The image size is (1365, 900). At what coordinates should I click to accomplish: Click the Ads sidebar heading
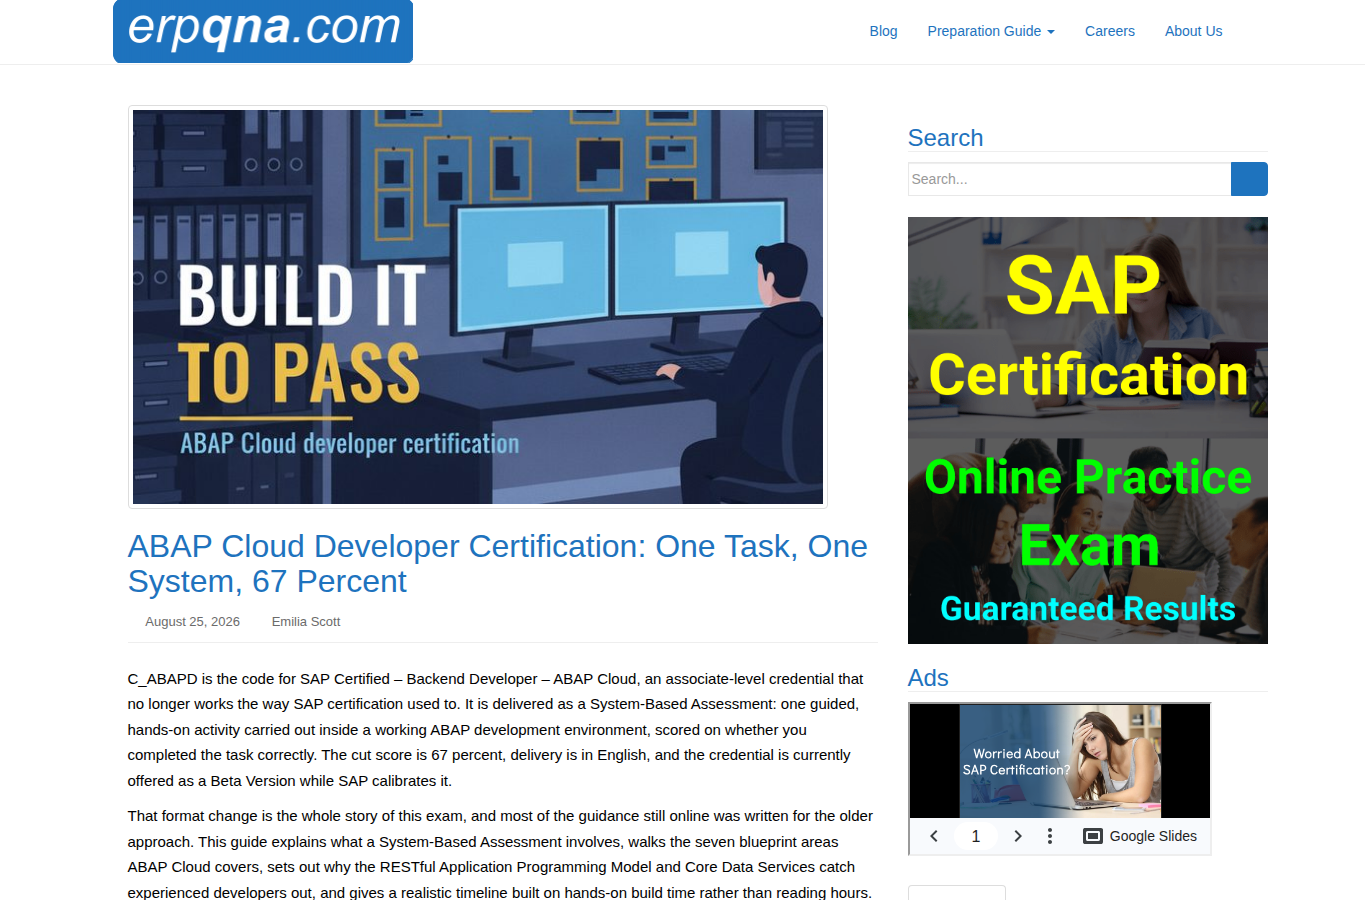pos(928,678)
